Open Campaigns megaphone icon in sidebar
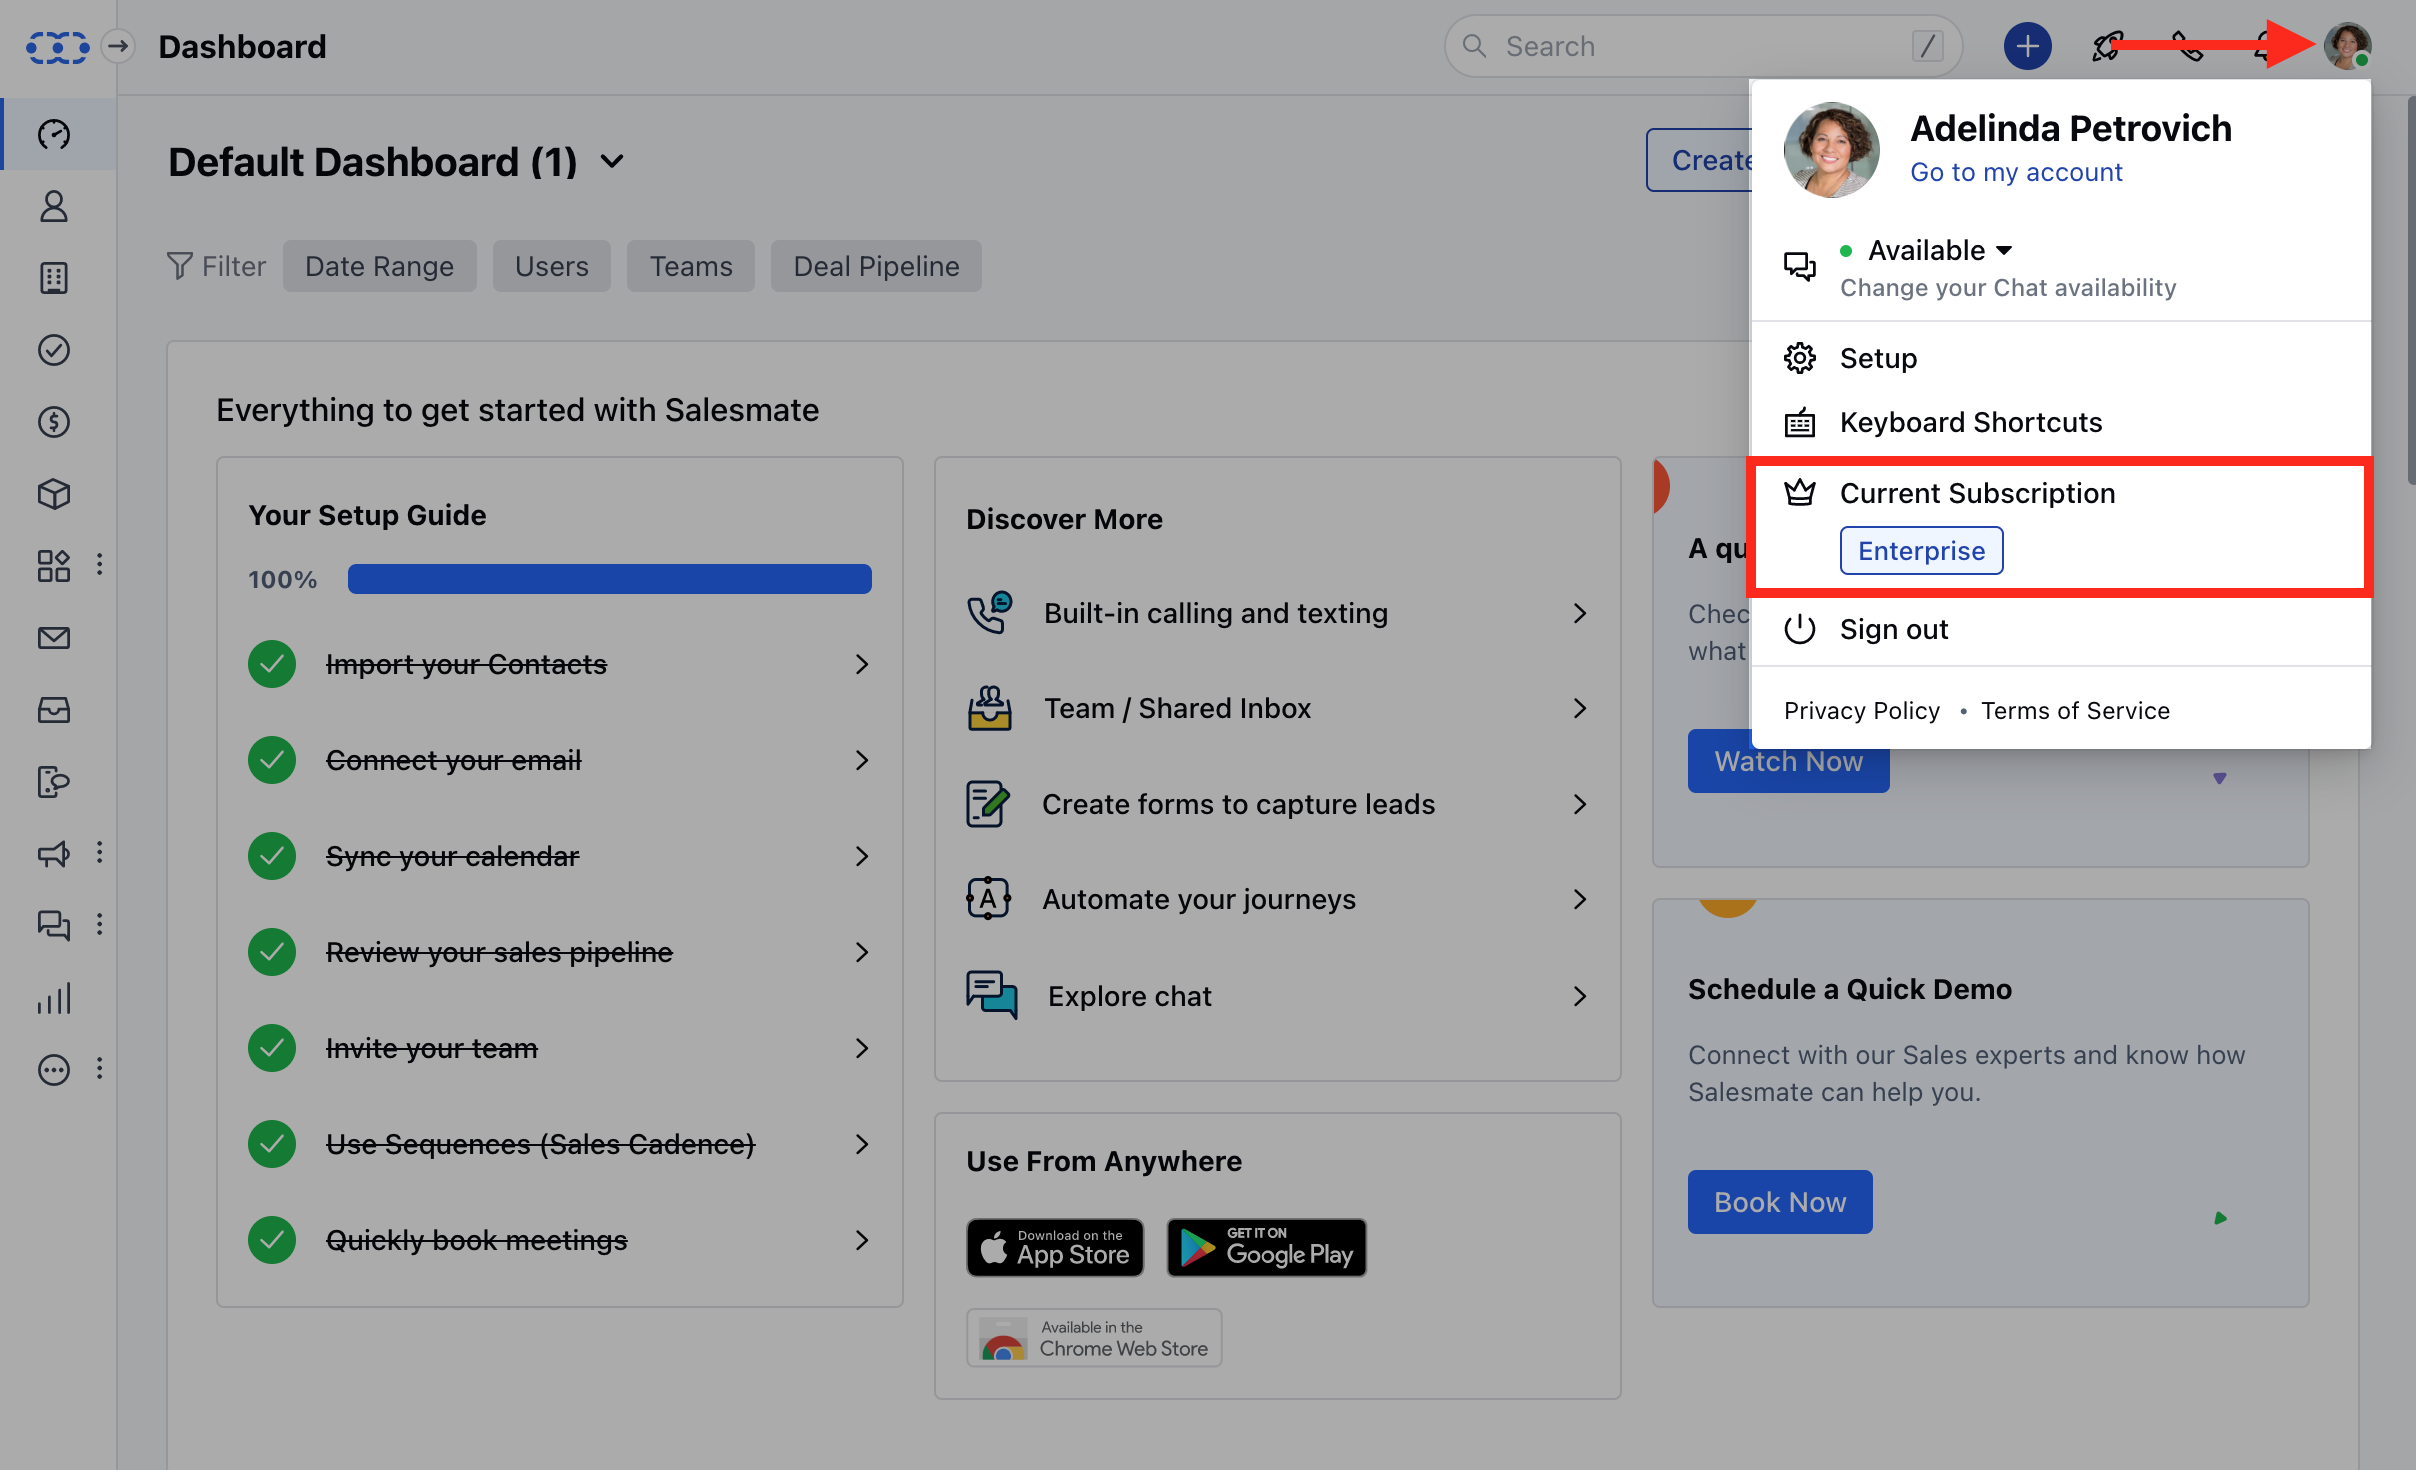The image size is (2416, 1470). click(x=54, y=853)
